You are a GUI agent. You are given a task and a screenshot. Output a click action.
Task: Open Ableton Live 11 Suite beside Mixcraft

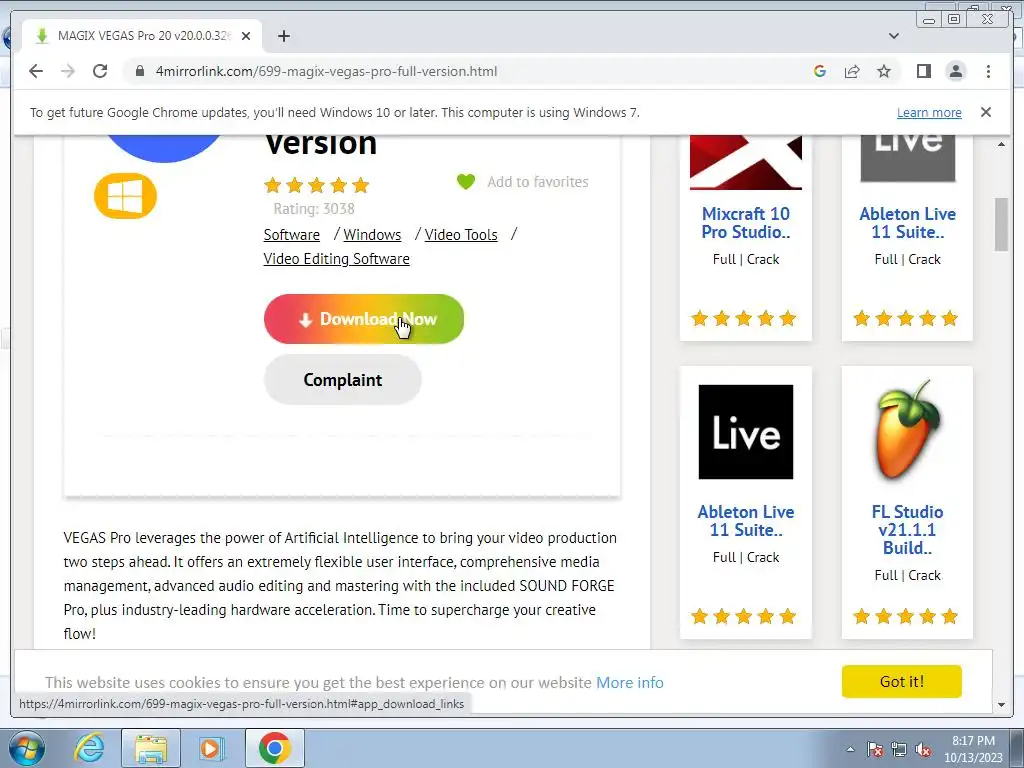(907, 223)
